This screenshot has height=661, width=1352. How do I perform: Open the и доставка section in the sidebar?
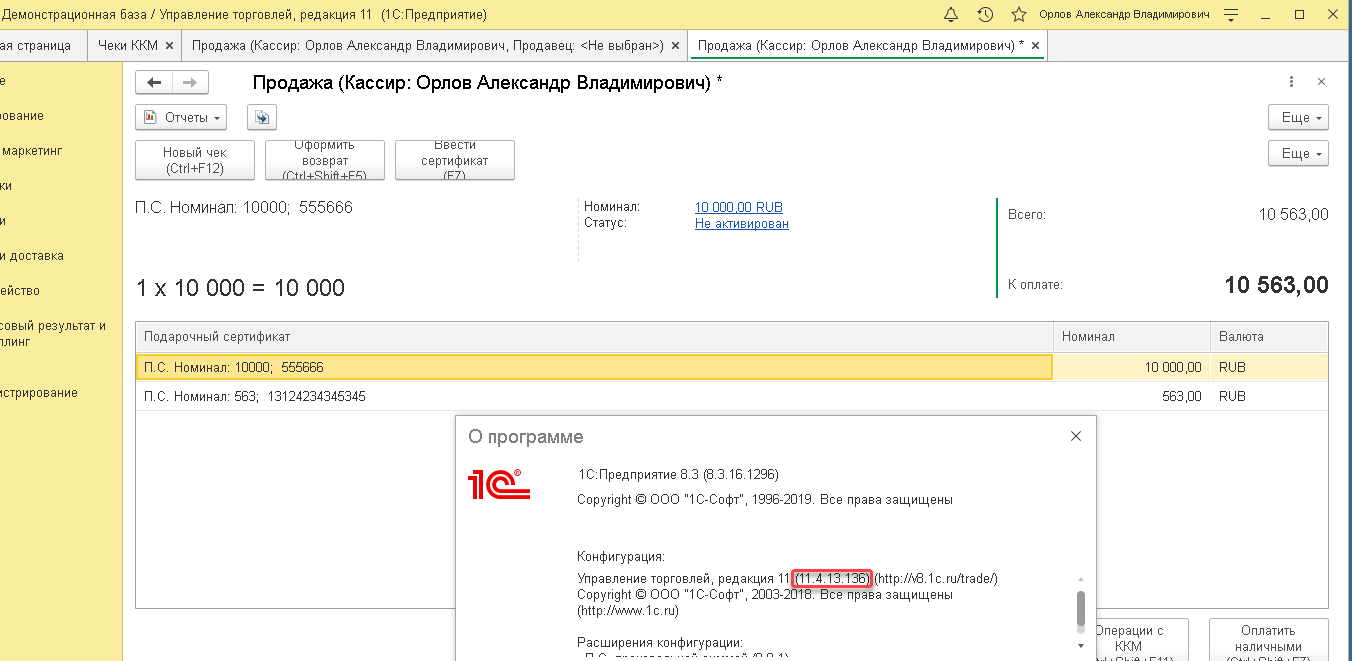32,255
